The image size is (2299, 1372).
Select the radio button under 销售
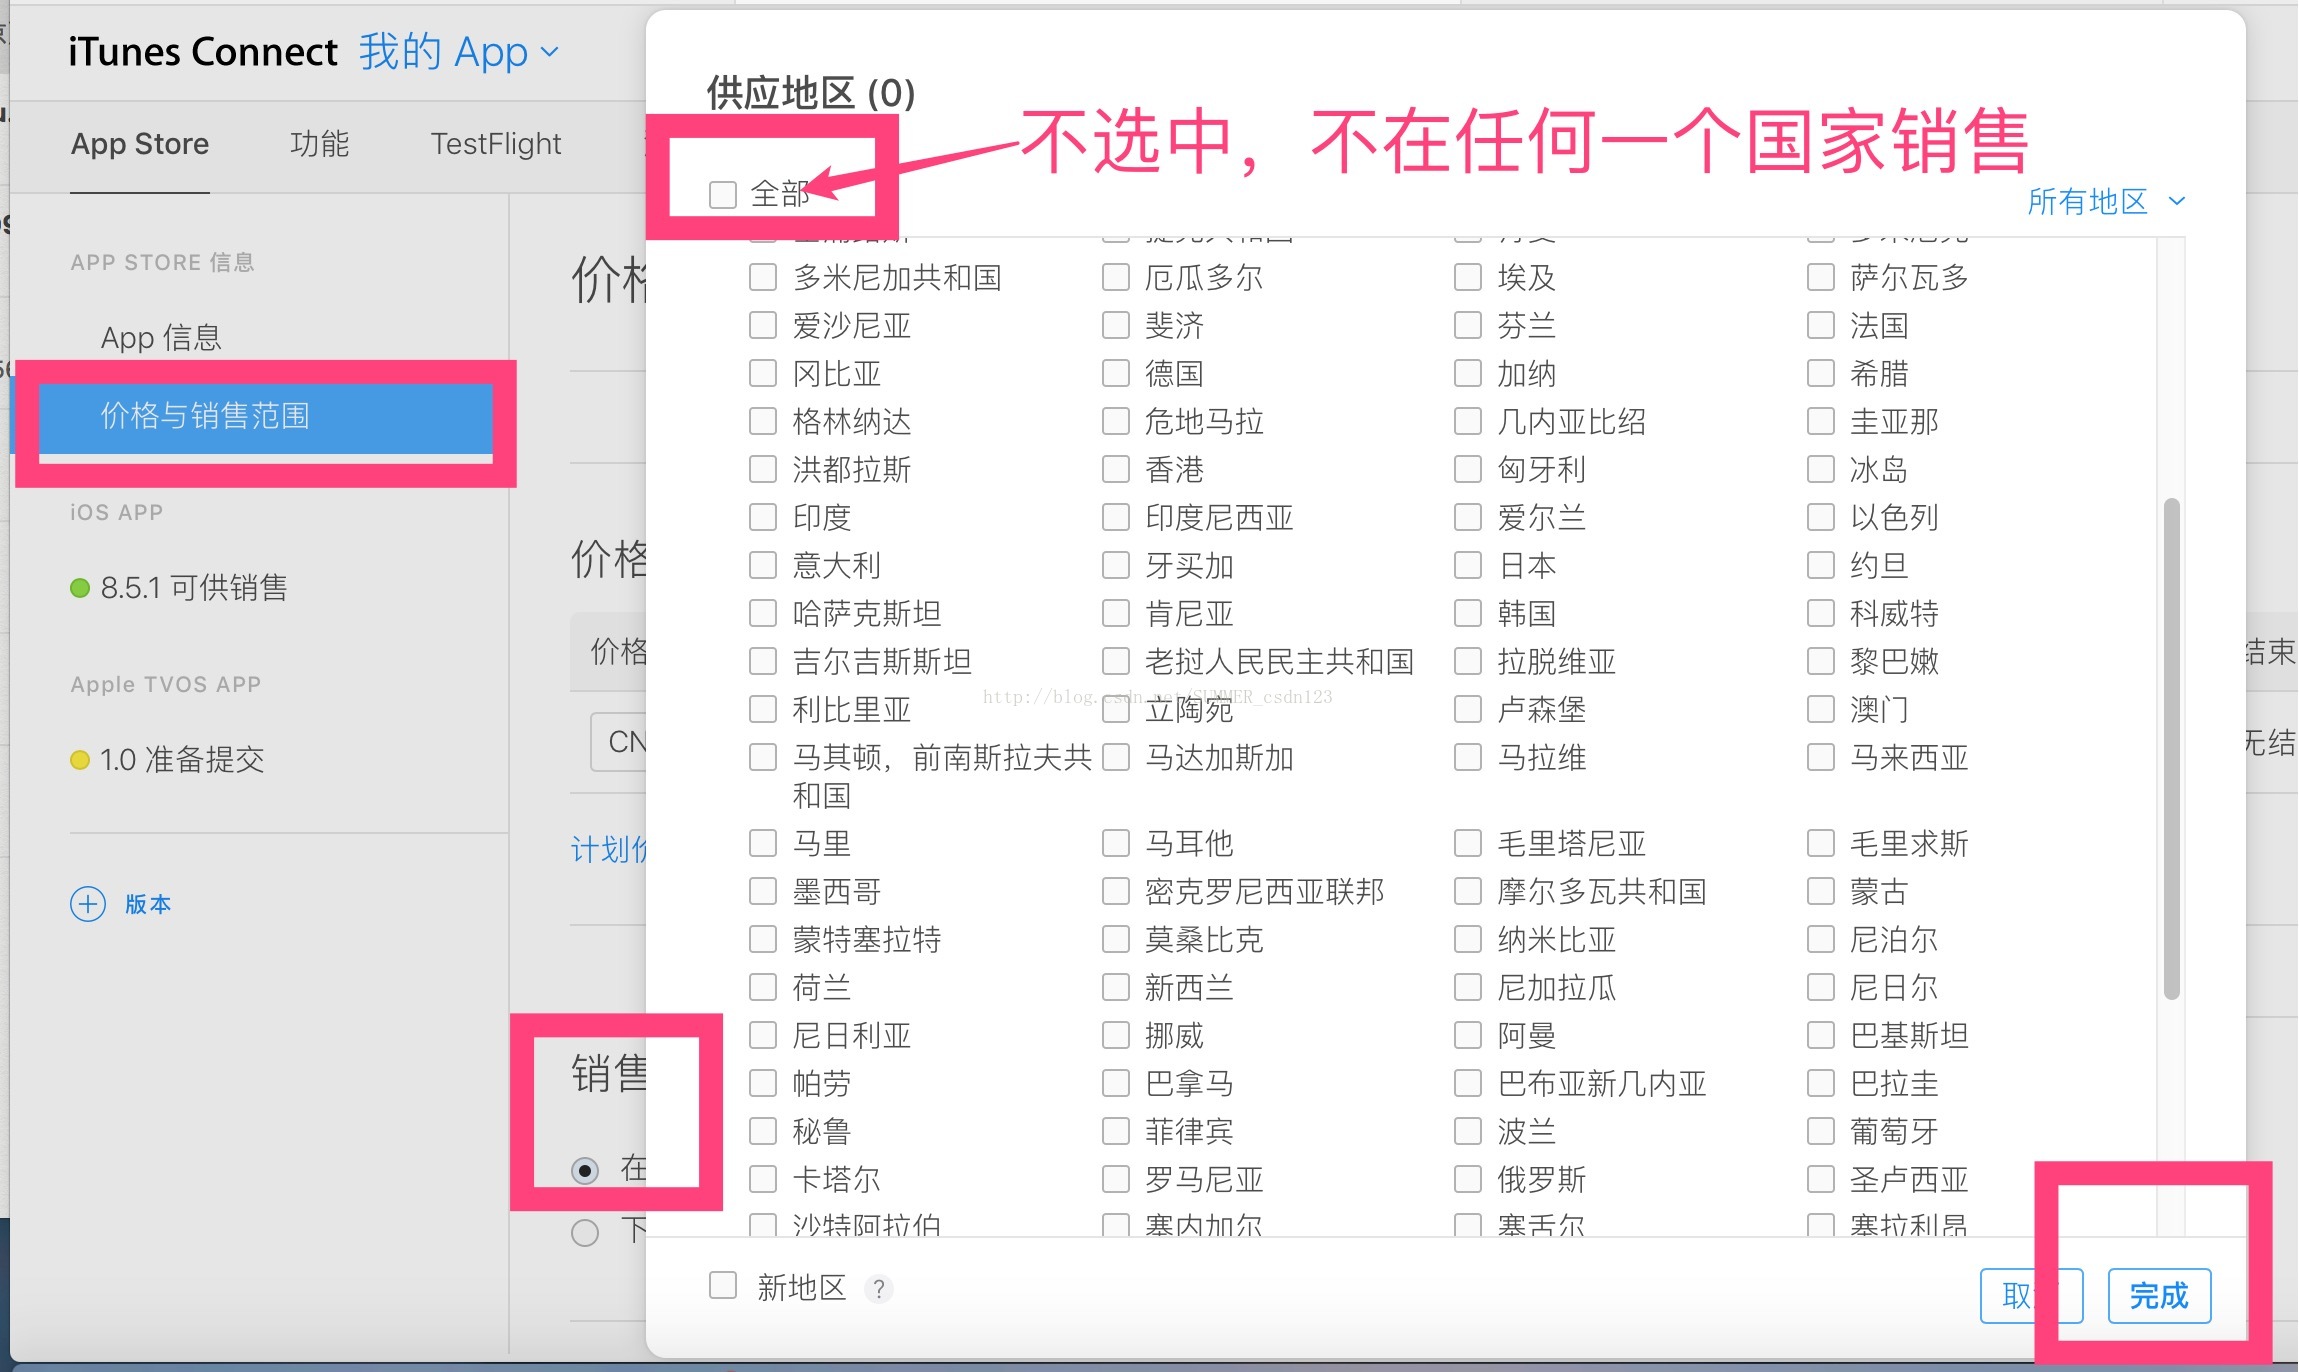[585, 1170]
